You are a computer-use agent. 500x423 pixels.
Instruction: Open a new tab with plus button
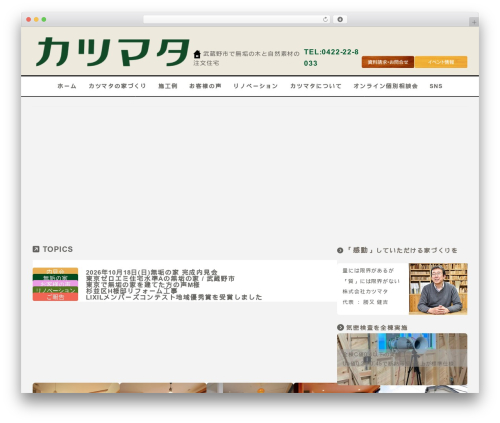[x=474, y=22]
